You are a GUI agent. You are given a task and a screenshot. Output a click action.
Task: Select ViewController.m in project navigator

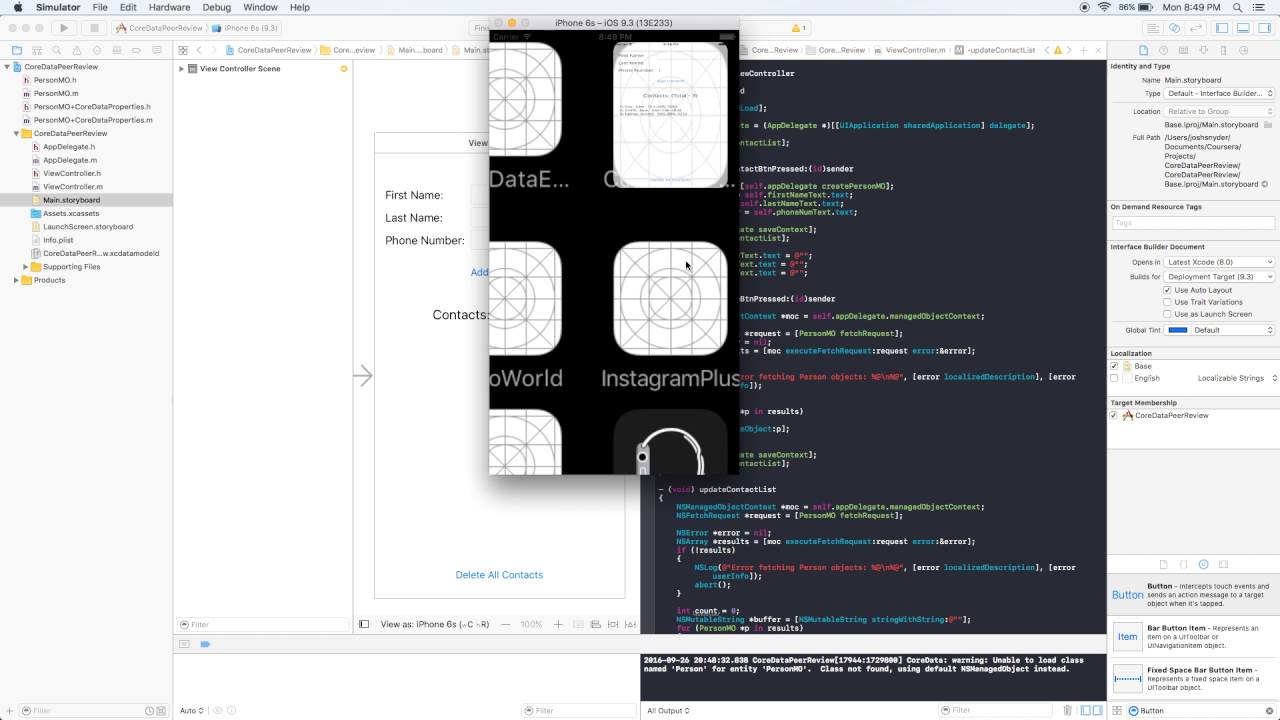click(x=73, y=187)
